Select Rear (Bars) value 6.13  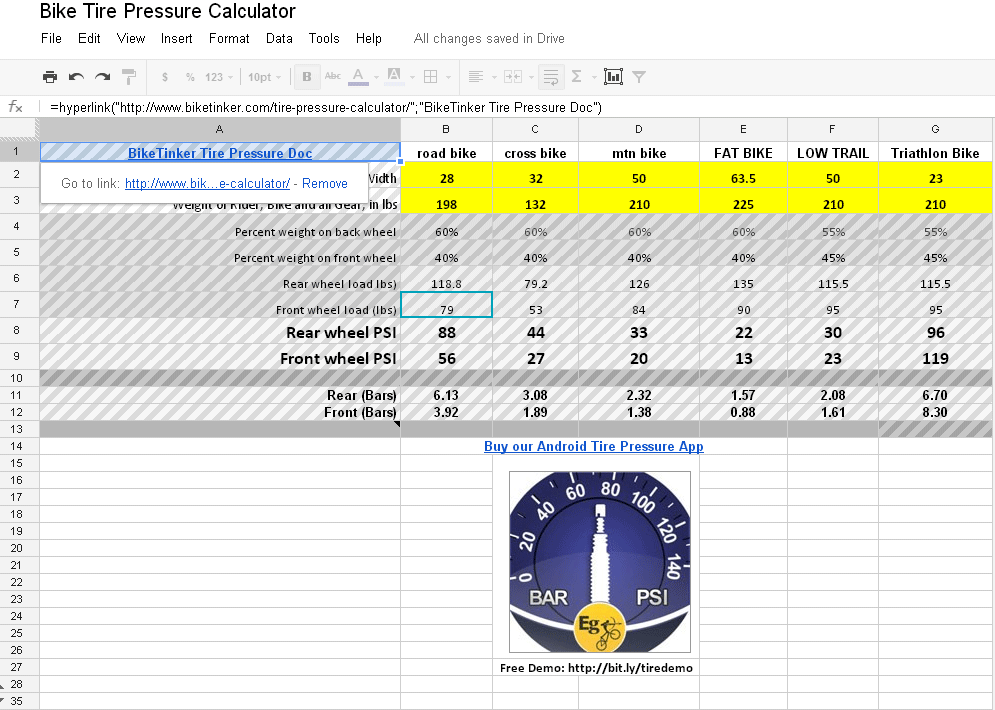[447, 395]
